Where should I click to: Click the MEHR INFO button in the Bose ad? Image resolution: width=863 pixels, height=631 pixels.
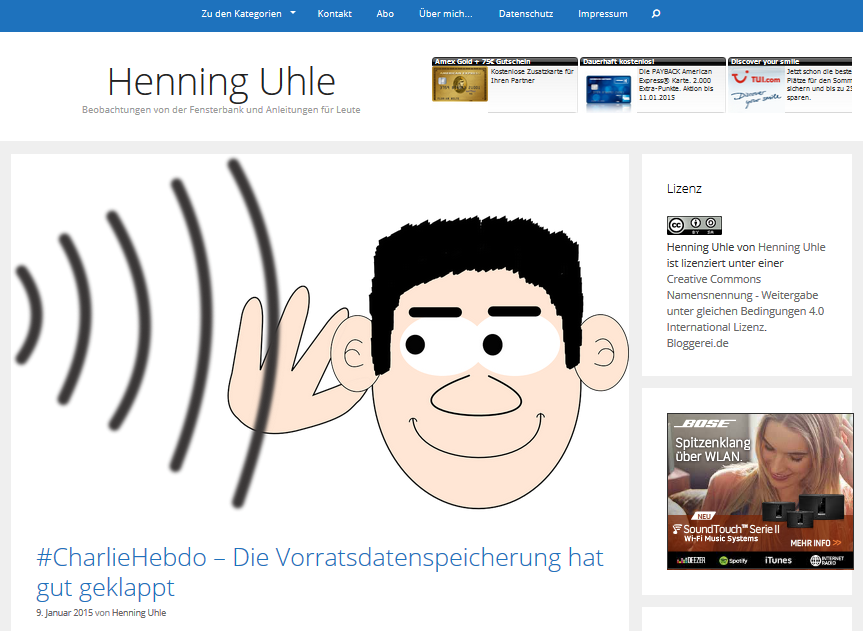810,543
